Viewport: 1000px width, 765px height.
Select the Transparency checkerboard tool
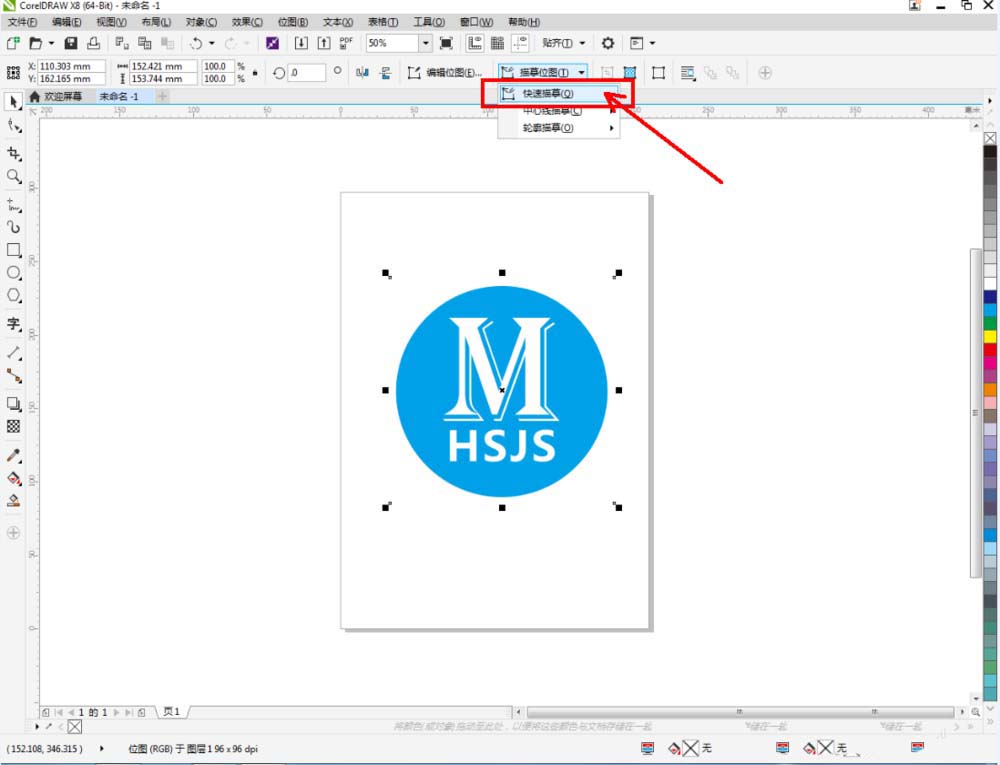tap(13, 426)
